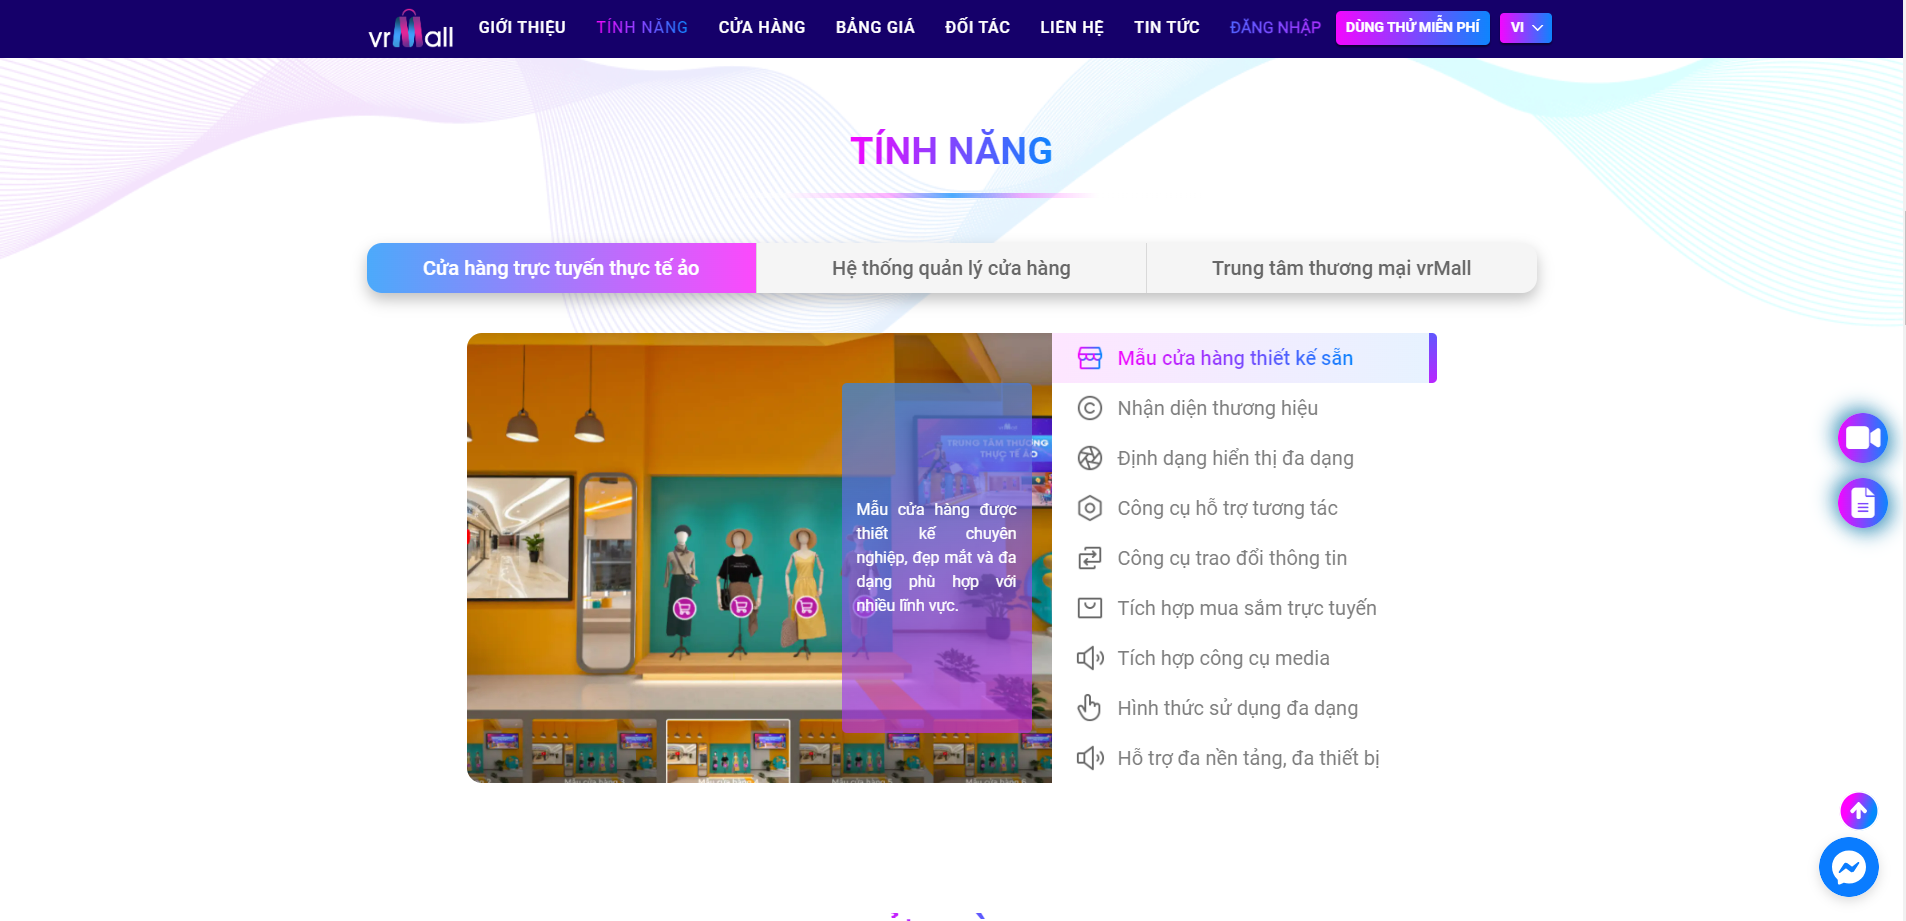The image size is (1906, 921).
Task: Select the highlighted center store thumbnail
Action: (728, 751)
